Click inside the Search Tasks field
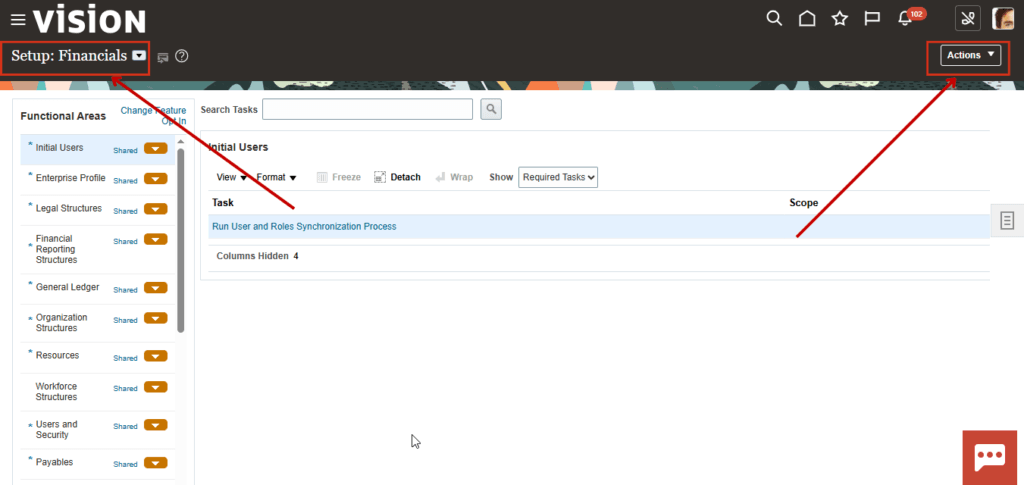Screen dimensions: 1024x485 pos(367,109)
